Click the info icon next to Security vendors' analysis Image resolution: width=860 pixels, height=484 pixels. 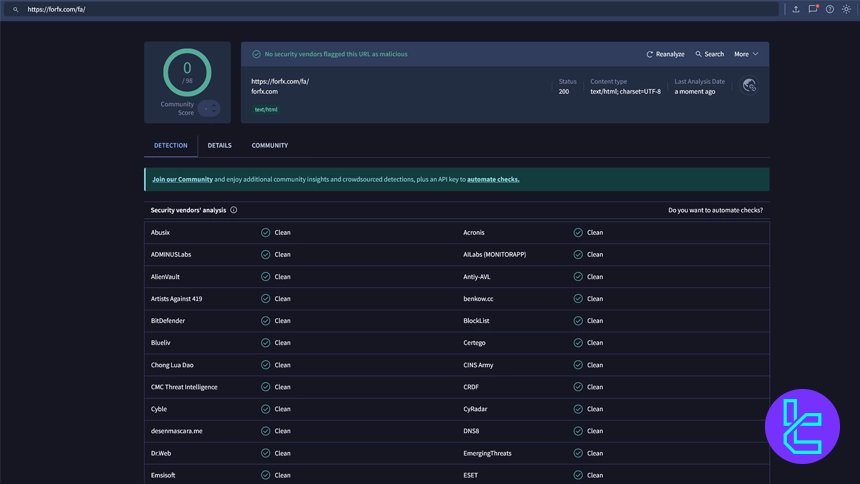point(234,210)
